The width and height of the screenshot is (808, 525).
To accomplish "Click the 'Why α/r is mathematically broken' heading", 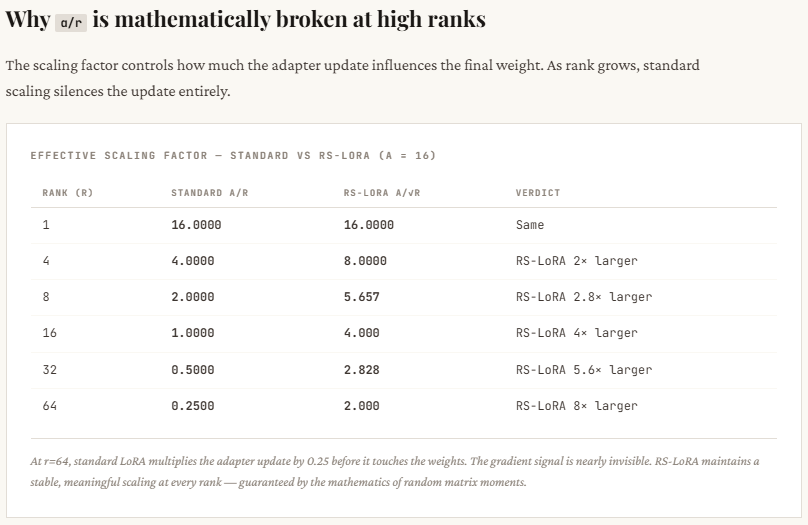I will [x=245, y=20].
